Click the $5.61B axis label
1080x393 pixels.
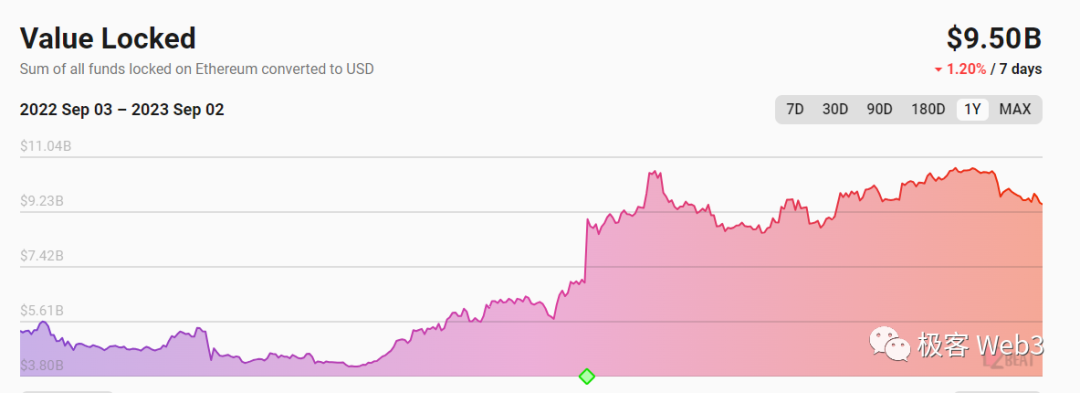[x=43, y=311]
